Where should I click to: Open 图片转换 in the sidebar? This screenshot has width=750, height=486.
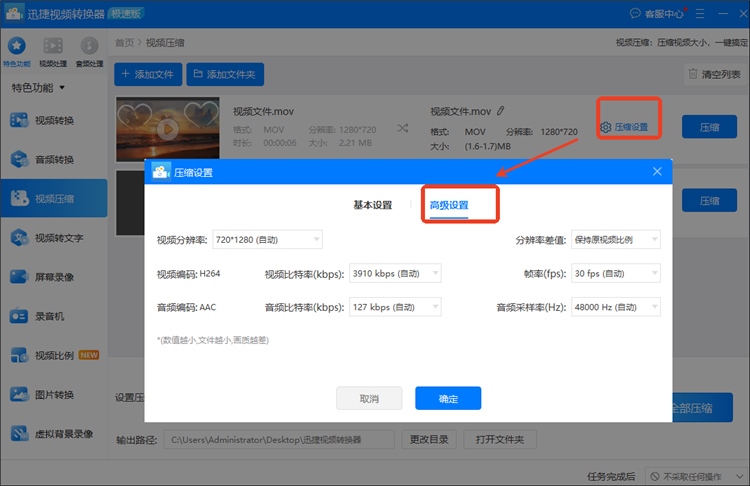[54, 394]
